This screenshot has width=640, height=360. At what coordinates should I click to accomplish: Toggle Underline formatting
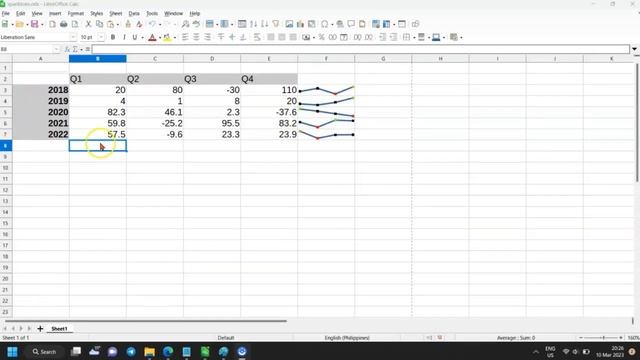[x=135, y=37]
